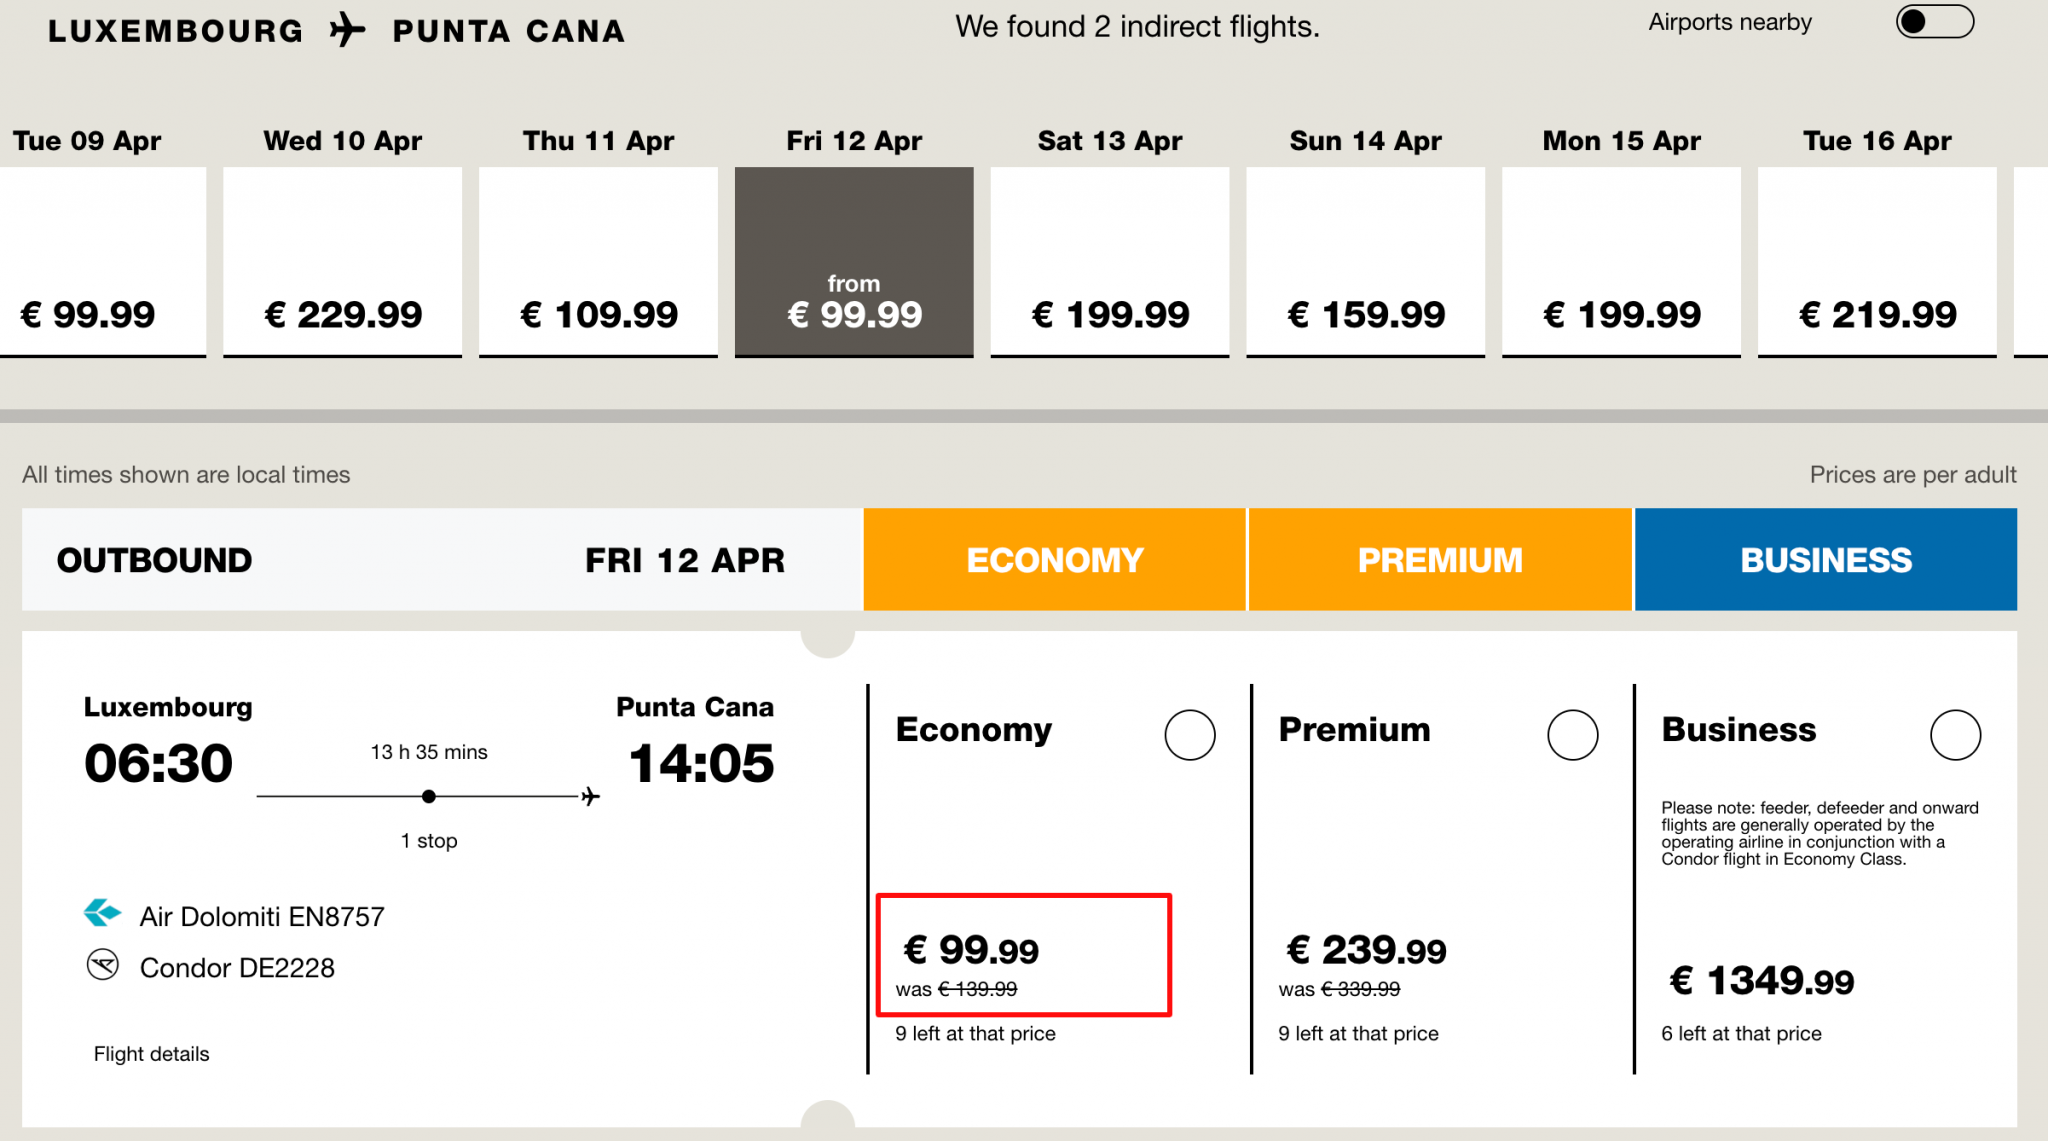The height and width of the screenshot is (1141, 2048).
Task: Switch to the Premium column tab
Action: pyautogui.click(x=1440, y=560)
